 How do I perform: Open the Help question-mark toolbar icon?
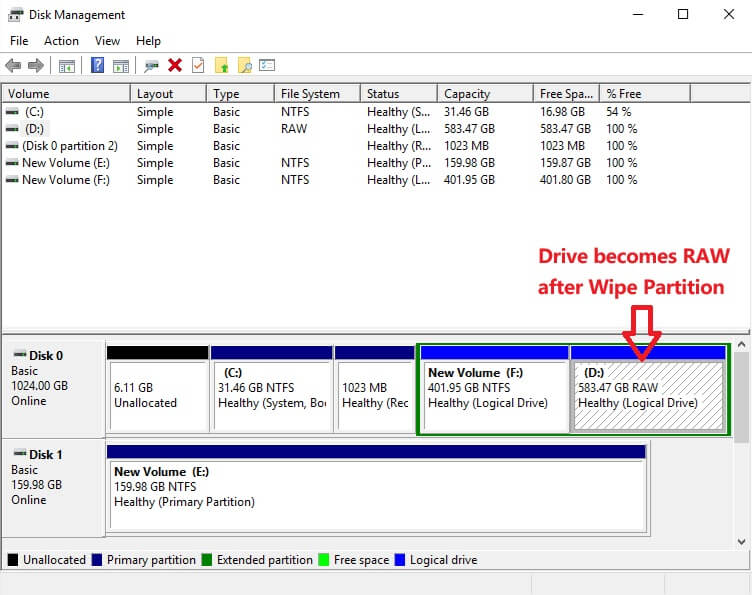(x=97, y=65)
